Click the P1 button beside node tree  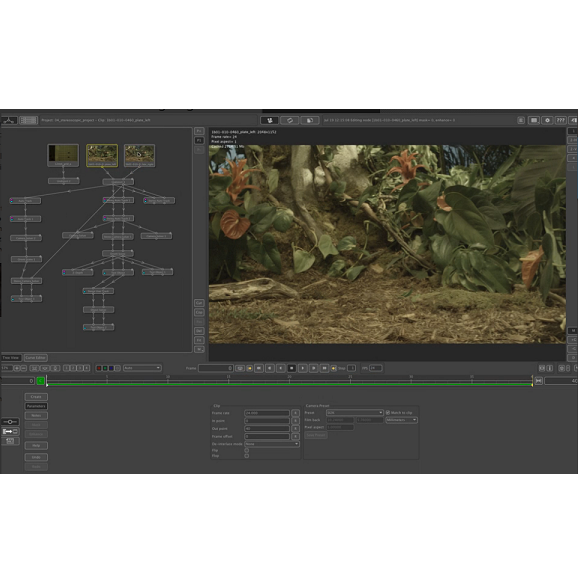(x=199, y=140)
